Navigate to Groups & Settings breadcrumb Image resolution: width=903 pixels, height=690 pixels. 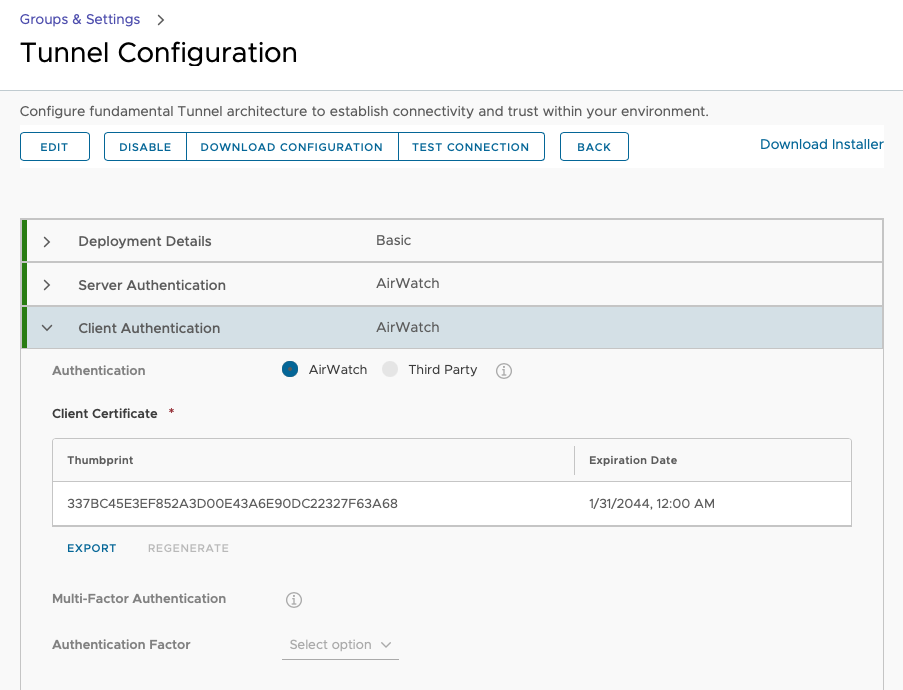(x=80, y=20)
